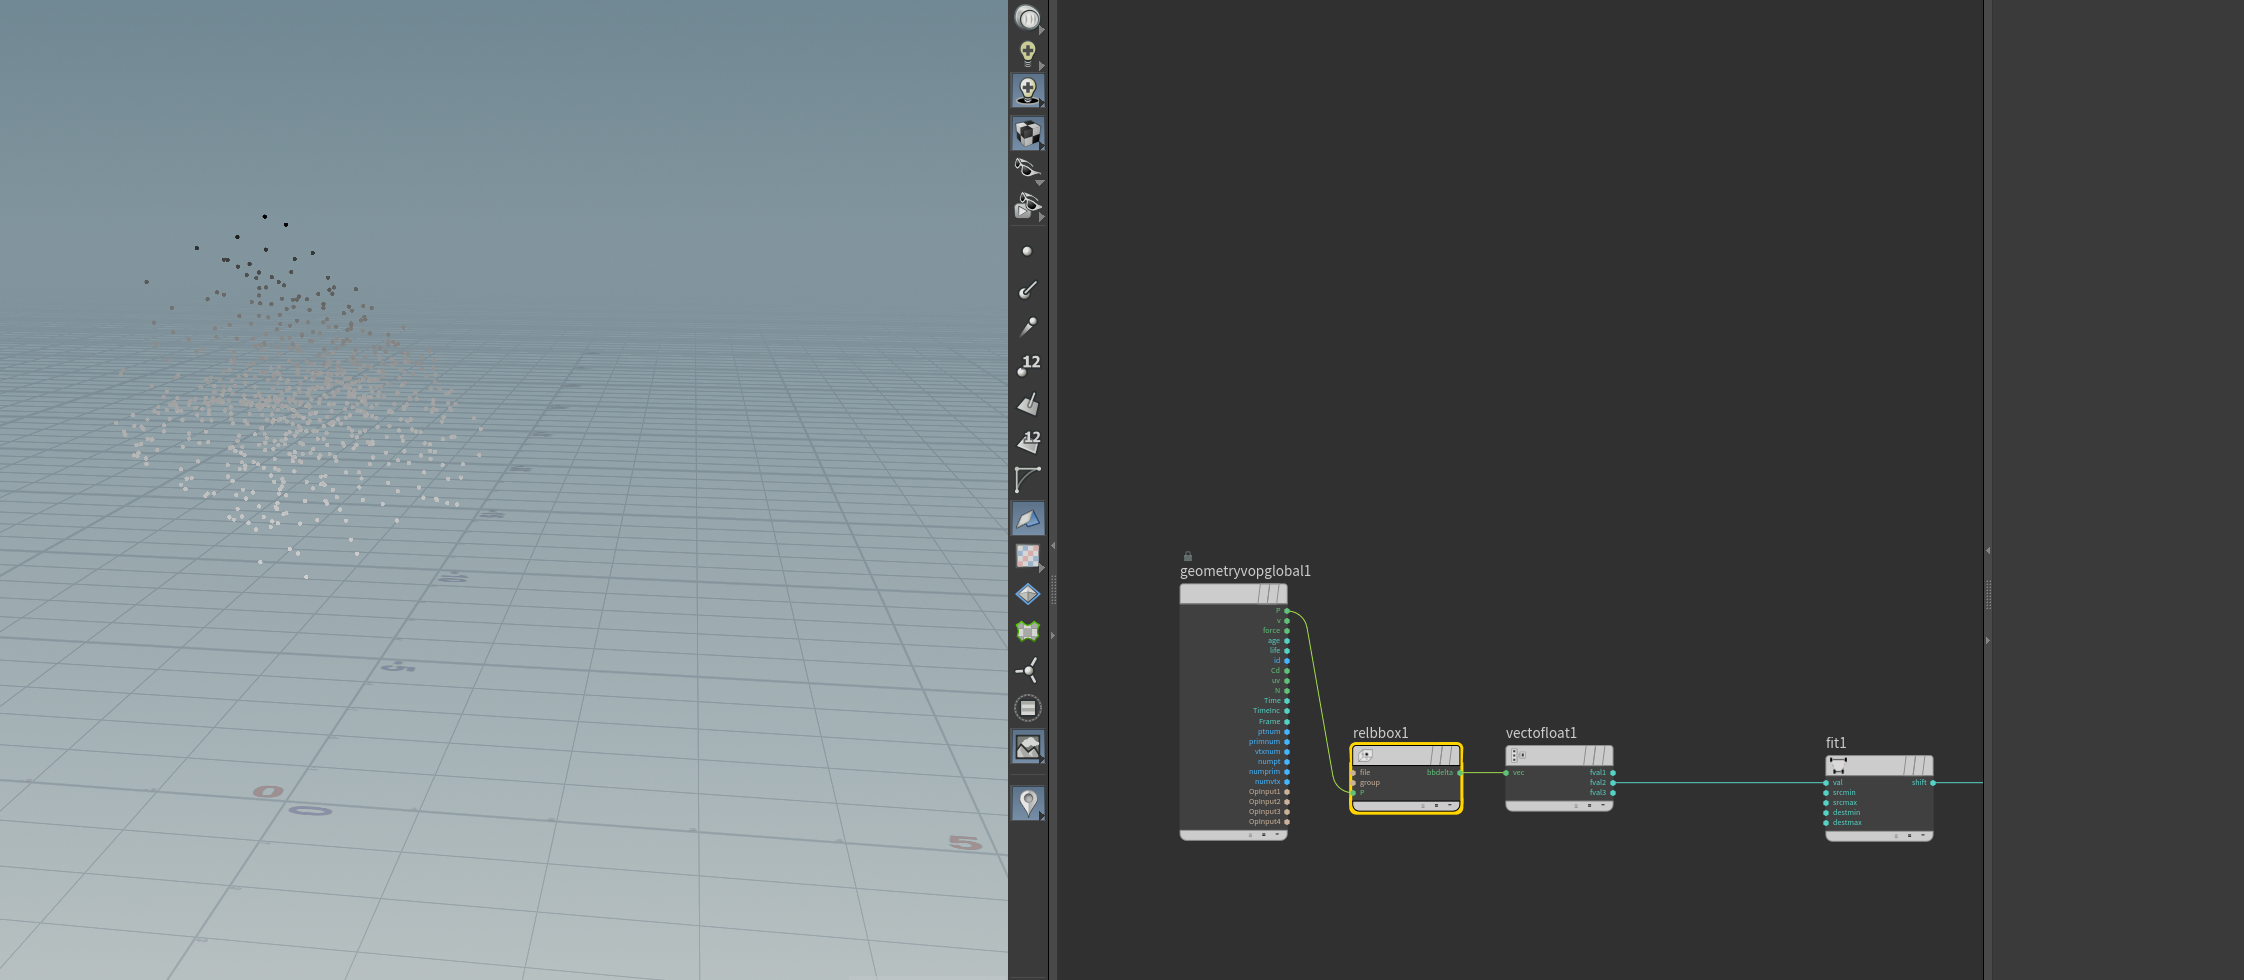The image size is (2244, 980).
Task: Toggle the middle flag on vectofloat1 node
Action: point(1598,755)
